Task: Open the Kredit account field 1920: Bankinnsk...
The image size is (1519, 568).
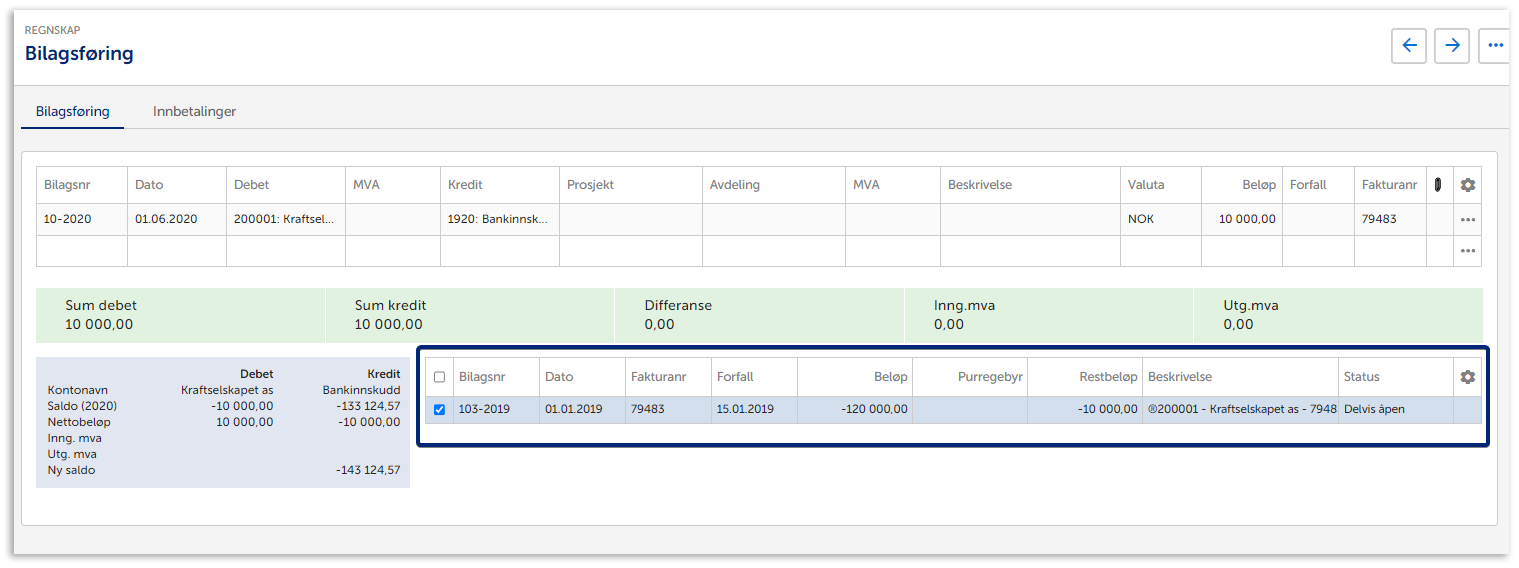Action: click(499, 219)
